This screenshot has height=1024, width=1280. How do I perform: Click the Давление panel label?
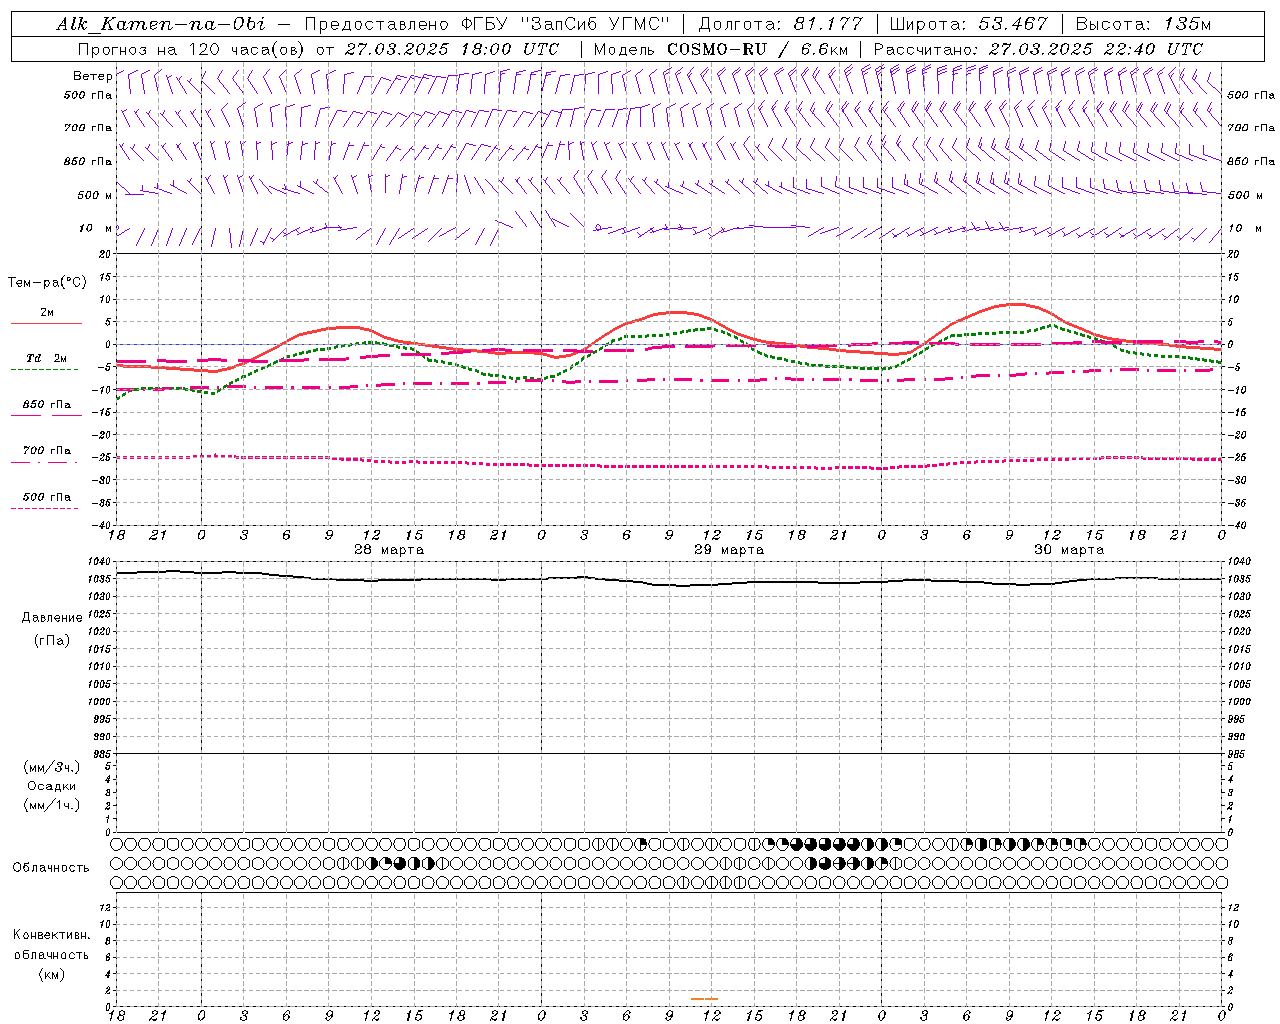pyautogui.click(x=52, y=618)
